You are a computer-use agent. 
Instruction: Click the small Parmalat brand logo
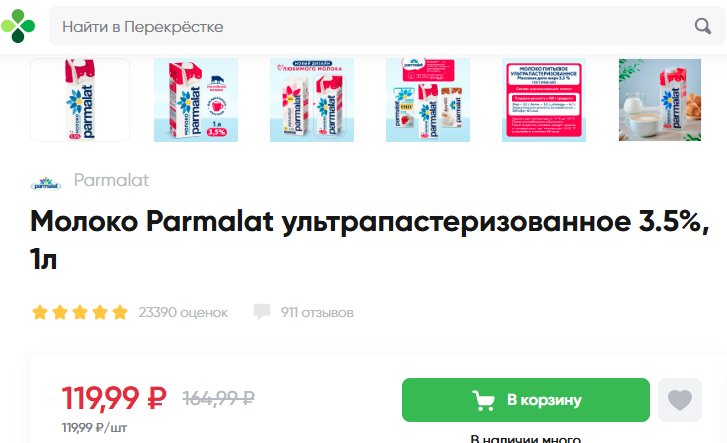tap(46, 184)
